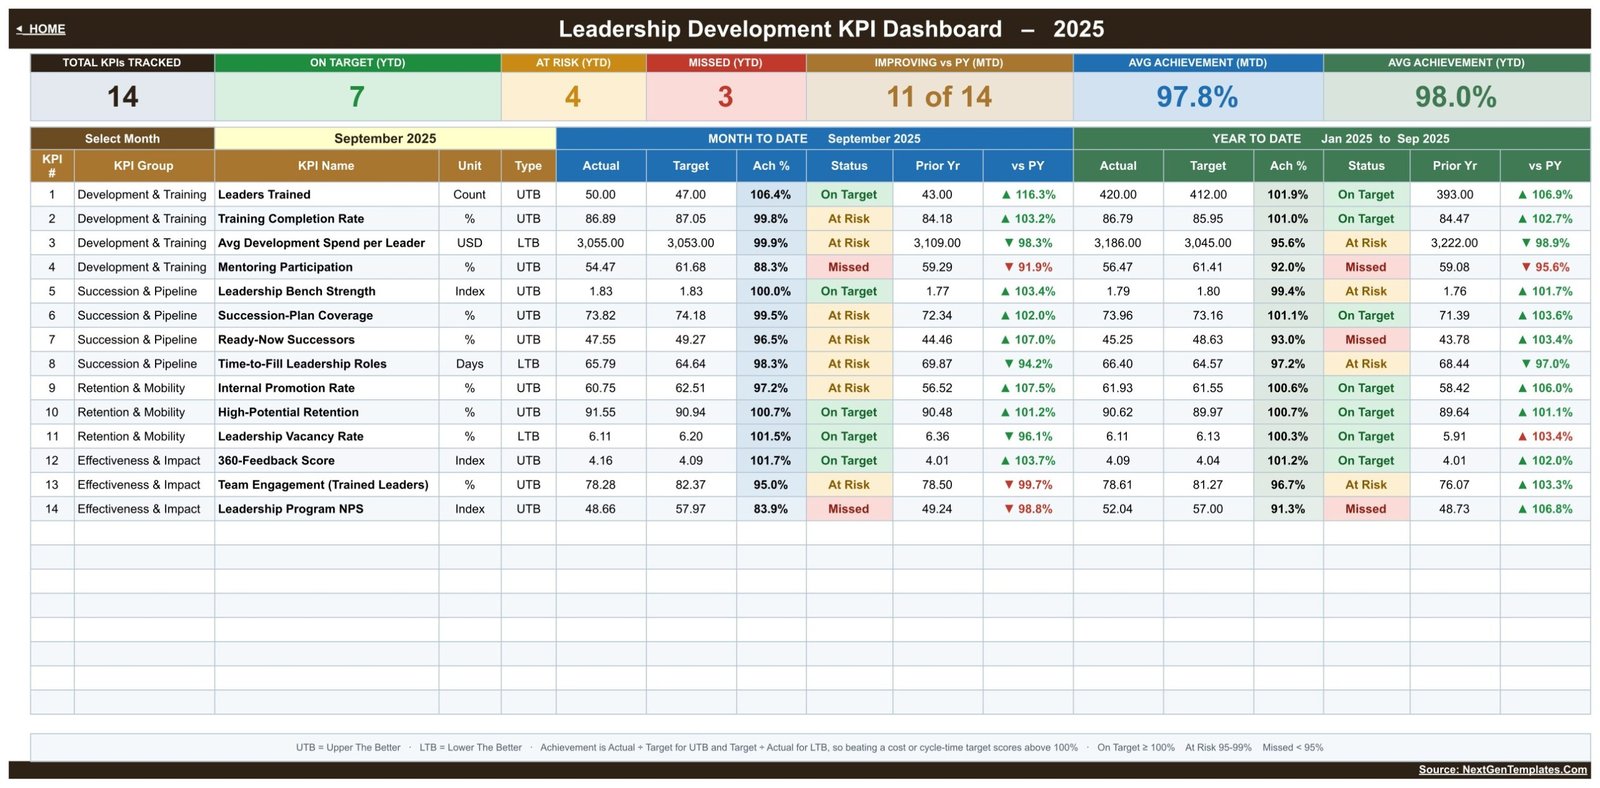Click YTD Missed status for Ready-Now Successors
This screenshot has height=788, width=1600.
tap(1366, 340)
